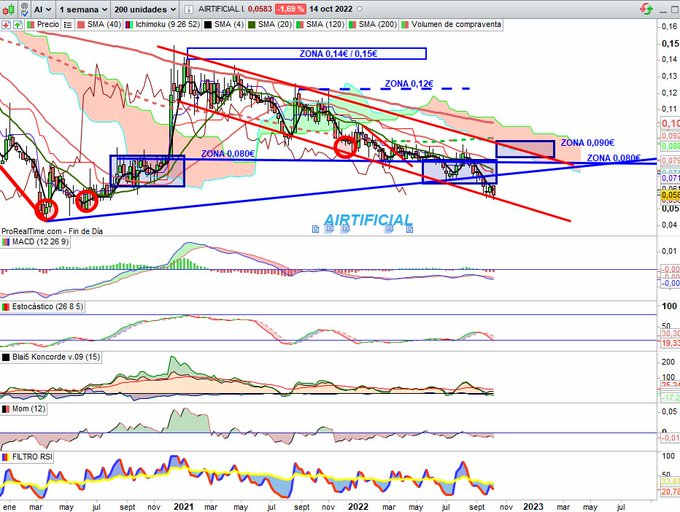Click the '14 oct 2022' date

pos(331,9)
